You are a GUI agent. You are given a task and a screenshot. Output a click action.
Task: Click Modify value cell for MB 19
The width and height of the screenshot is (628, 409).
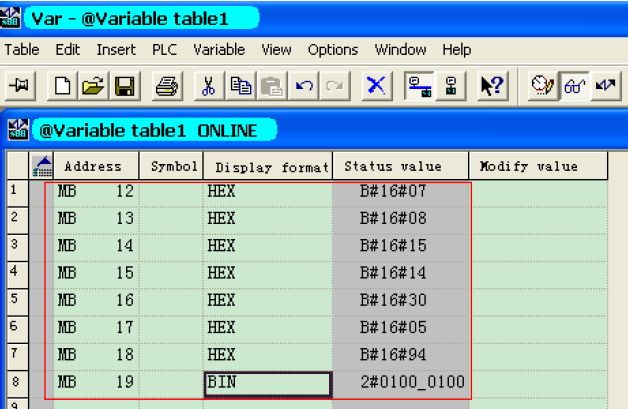pyautogui.click(x=538, y=382)
